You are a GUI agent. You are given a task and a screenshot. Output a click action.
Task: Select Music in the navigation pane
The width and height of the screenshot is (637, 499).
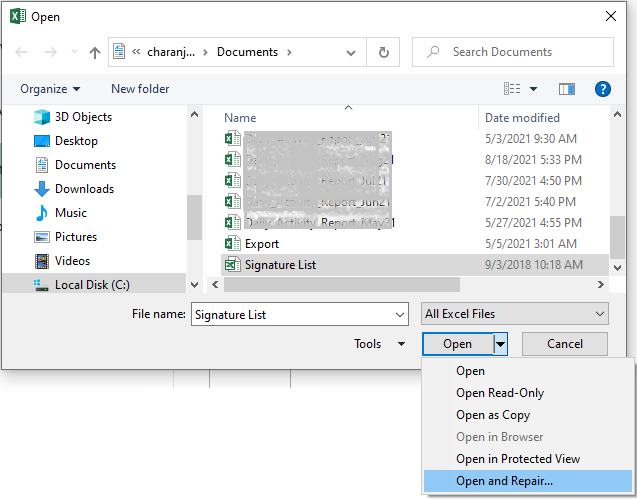[71, 213]
